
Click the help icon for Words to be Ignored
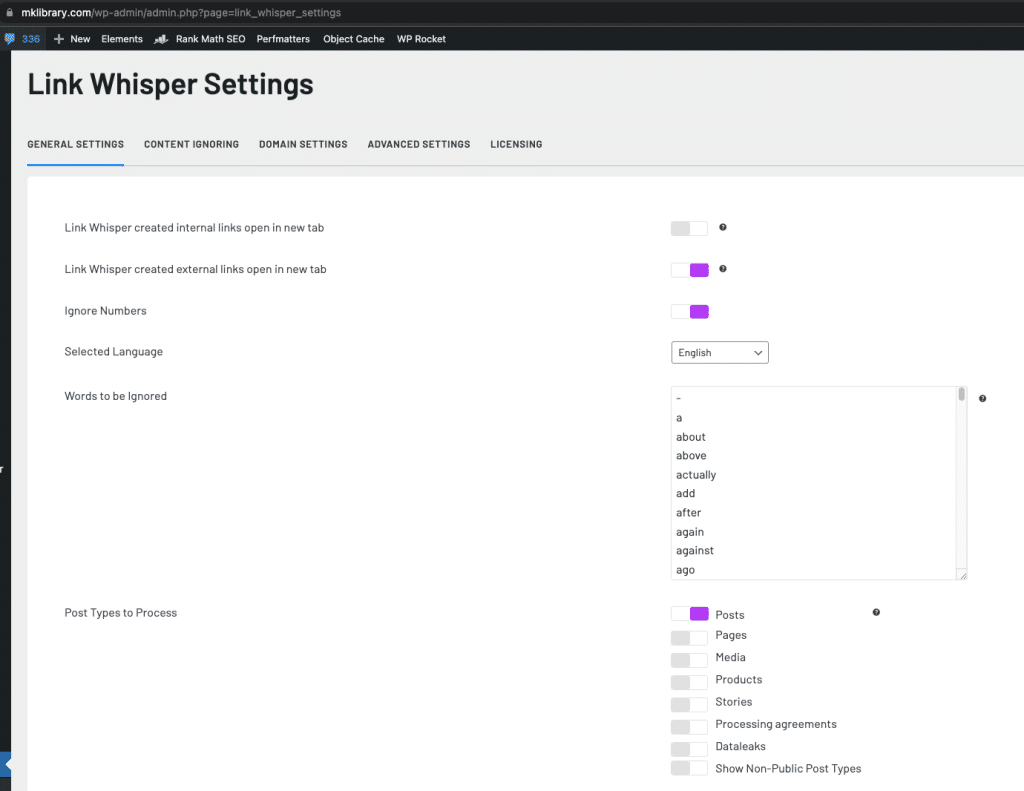pyautogui.click(x=982, y=397)
